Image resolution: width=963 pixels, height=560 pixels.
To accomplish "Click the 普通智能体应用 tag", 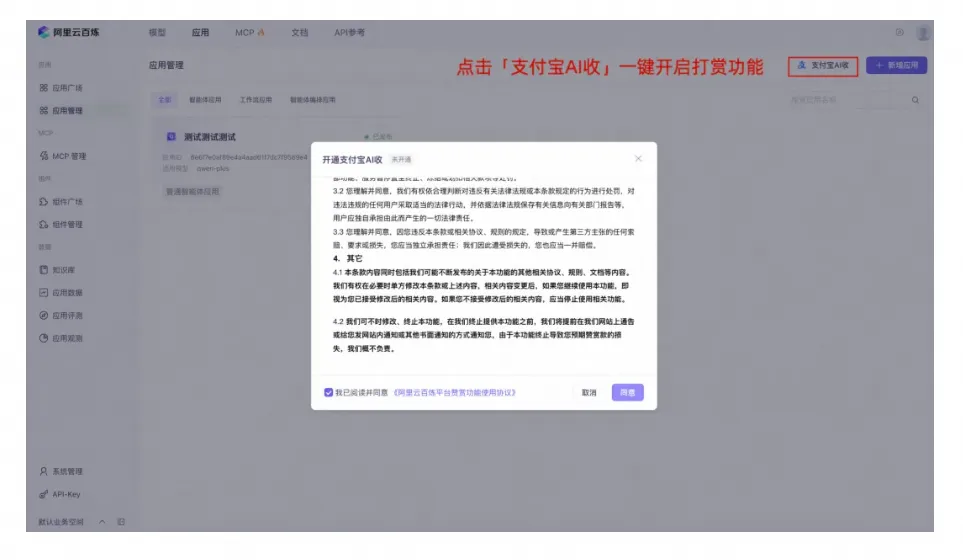I will (x=192, y=191).
